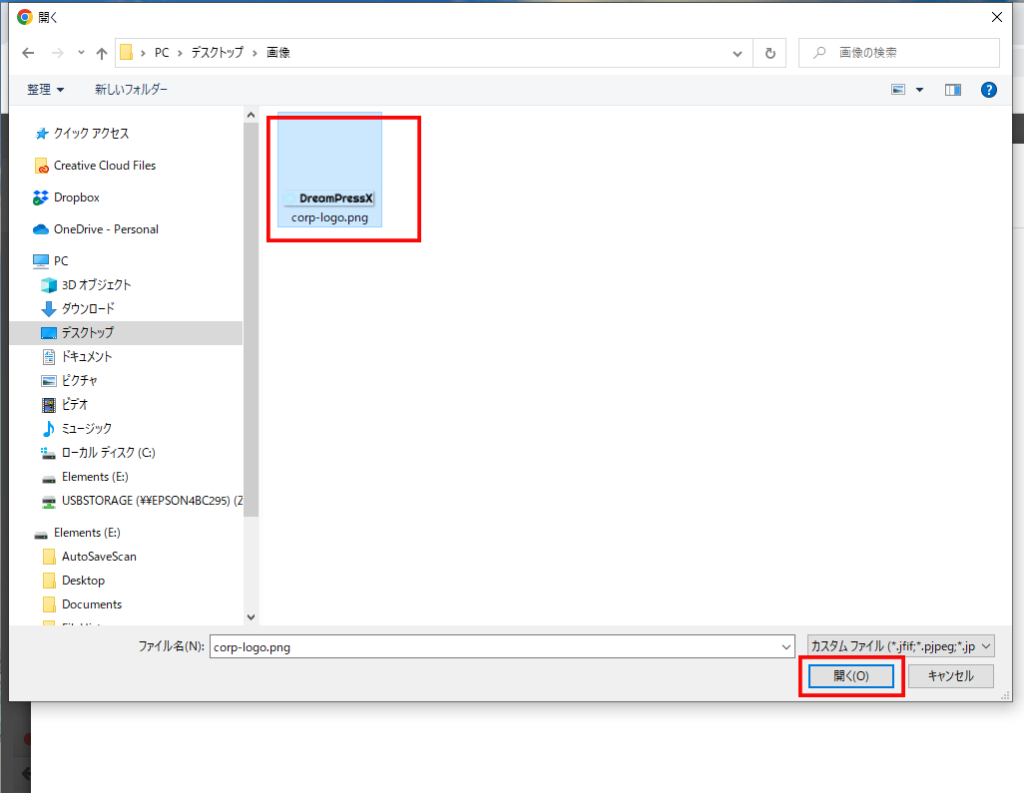The width and height of the screenshot is (1024, 793).
Task: Click the back navigation arrow
Action: coord(28,52)
